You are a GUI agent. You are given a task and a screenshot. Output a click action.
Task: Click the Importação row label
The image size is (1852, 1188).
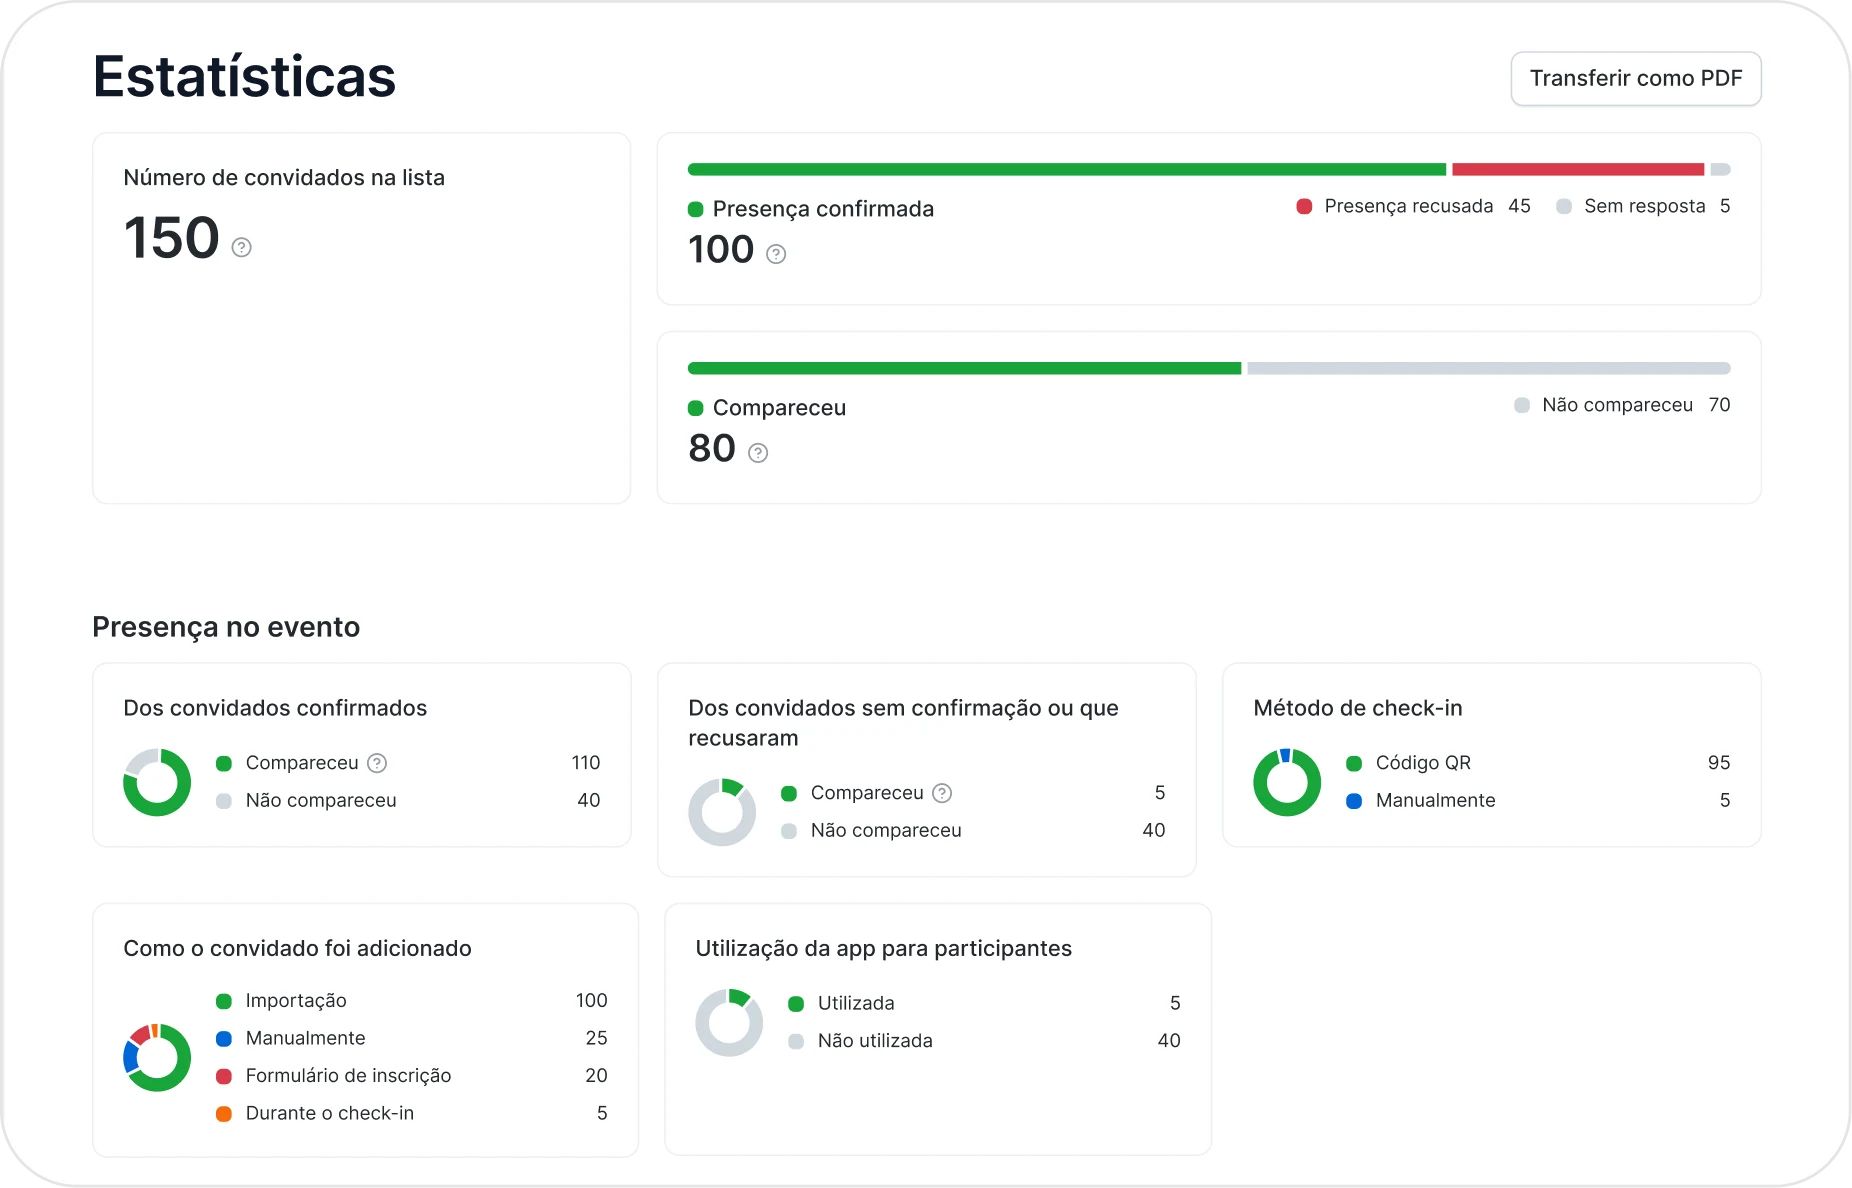coord(296,1001)
